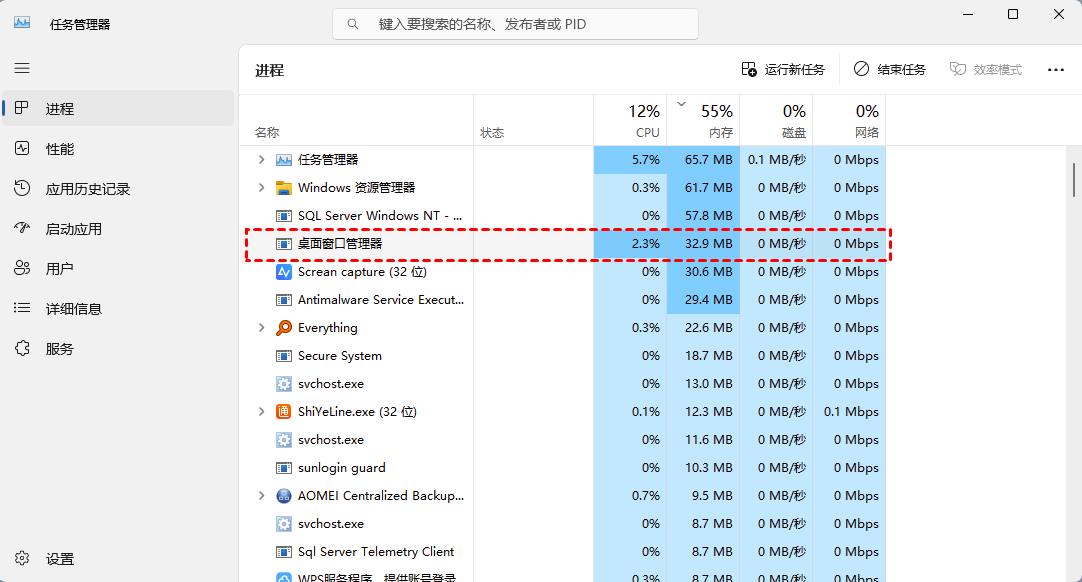Toggle the hamburger navigation menu
Screen dimensions: 1082x582
click(x=22, y=68)
